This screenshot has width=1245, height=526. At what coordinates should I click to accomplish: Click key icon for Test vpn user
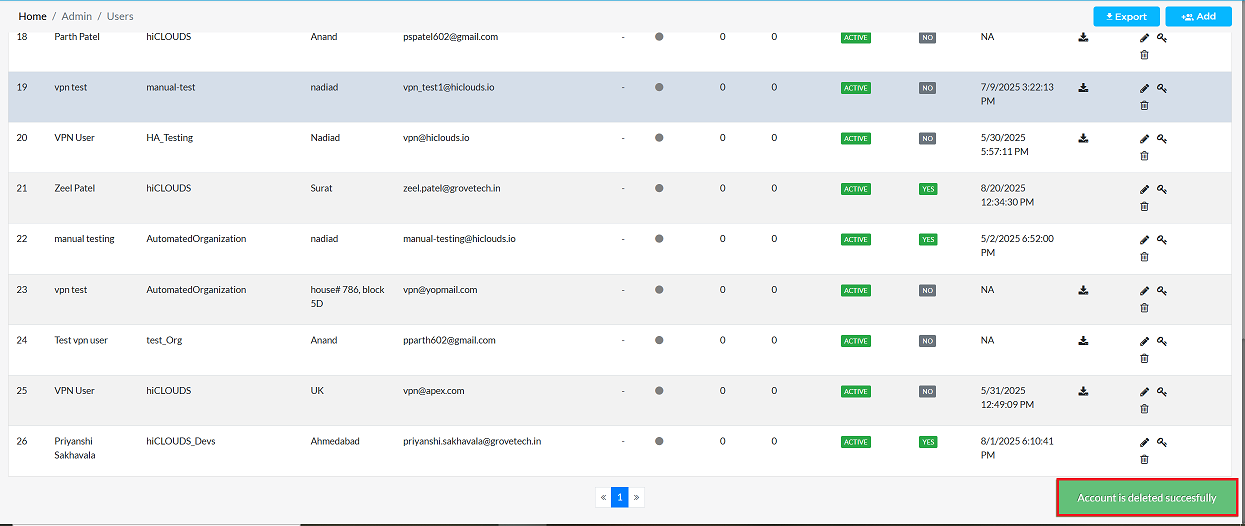point(1162,341)
